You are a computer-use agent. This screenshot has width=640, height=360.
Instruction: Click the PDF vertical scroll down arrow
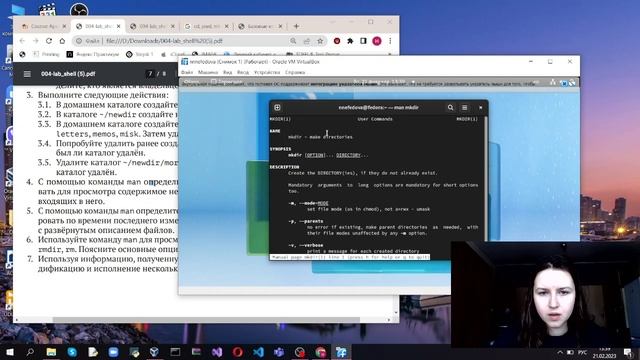(396, 312)
